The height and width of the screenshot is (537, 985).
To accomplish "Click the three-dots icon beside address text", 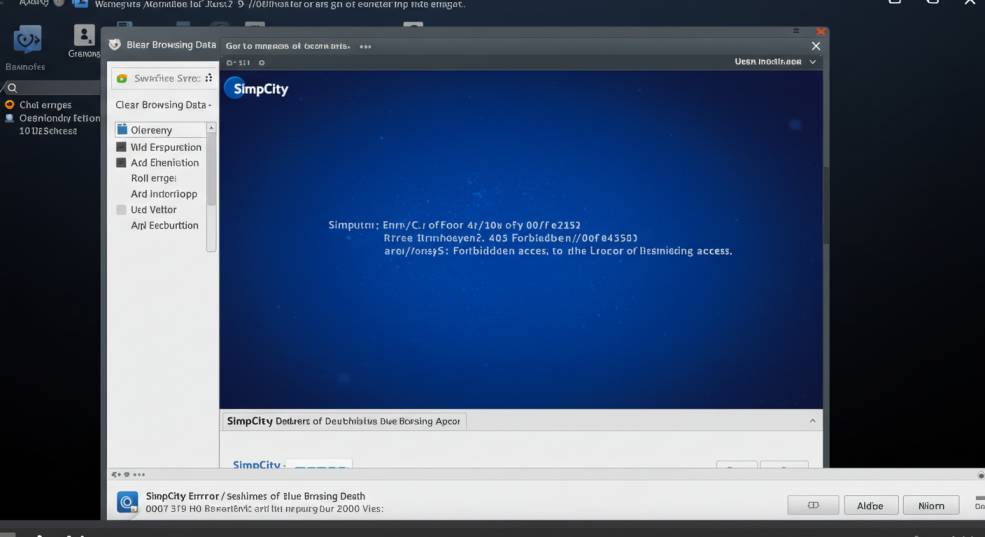I will 365,46.
